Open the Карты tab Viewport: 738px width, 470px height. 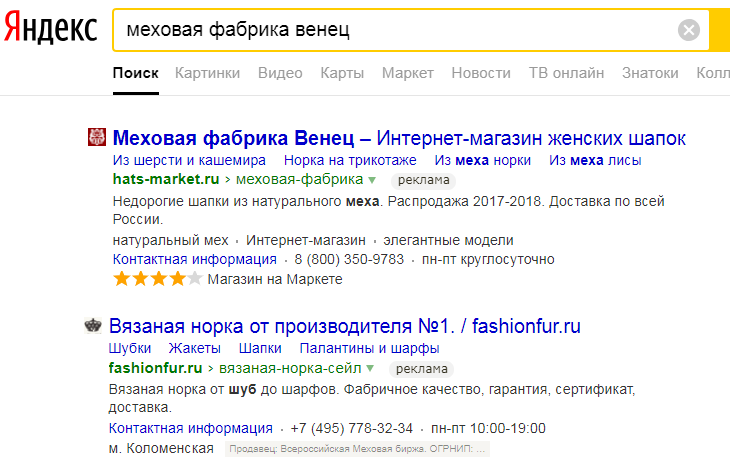(342, 73)
